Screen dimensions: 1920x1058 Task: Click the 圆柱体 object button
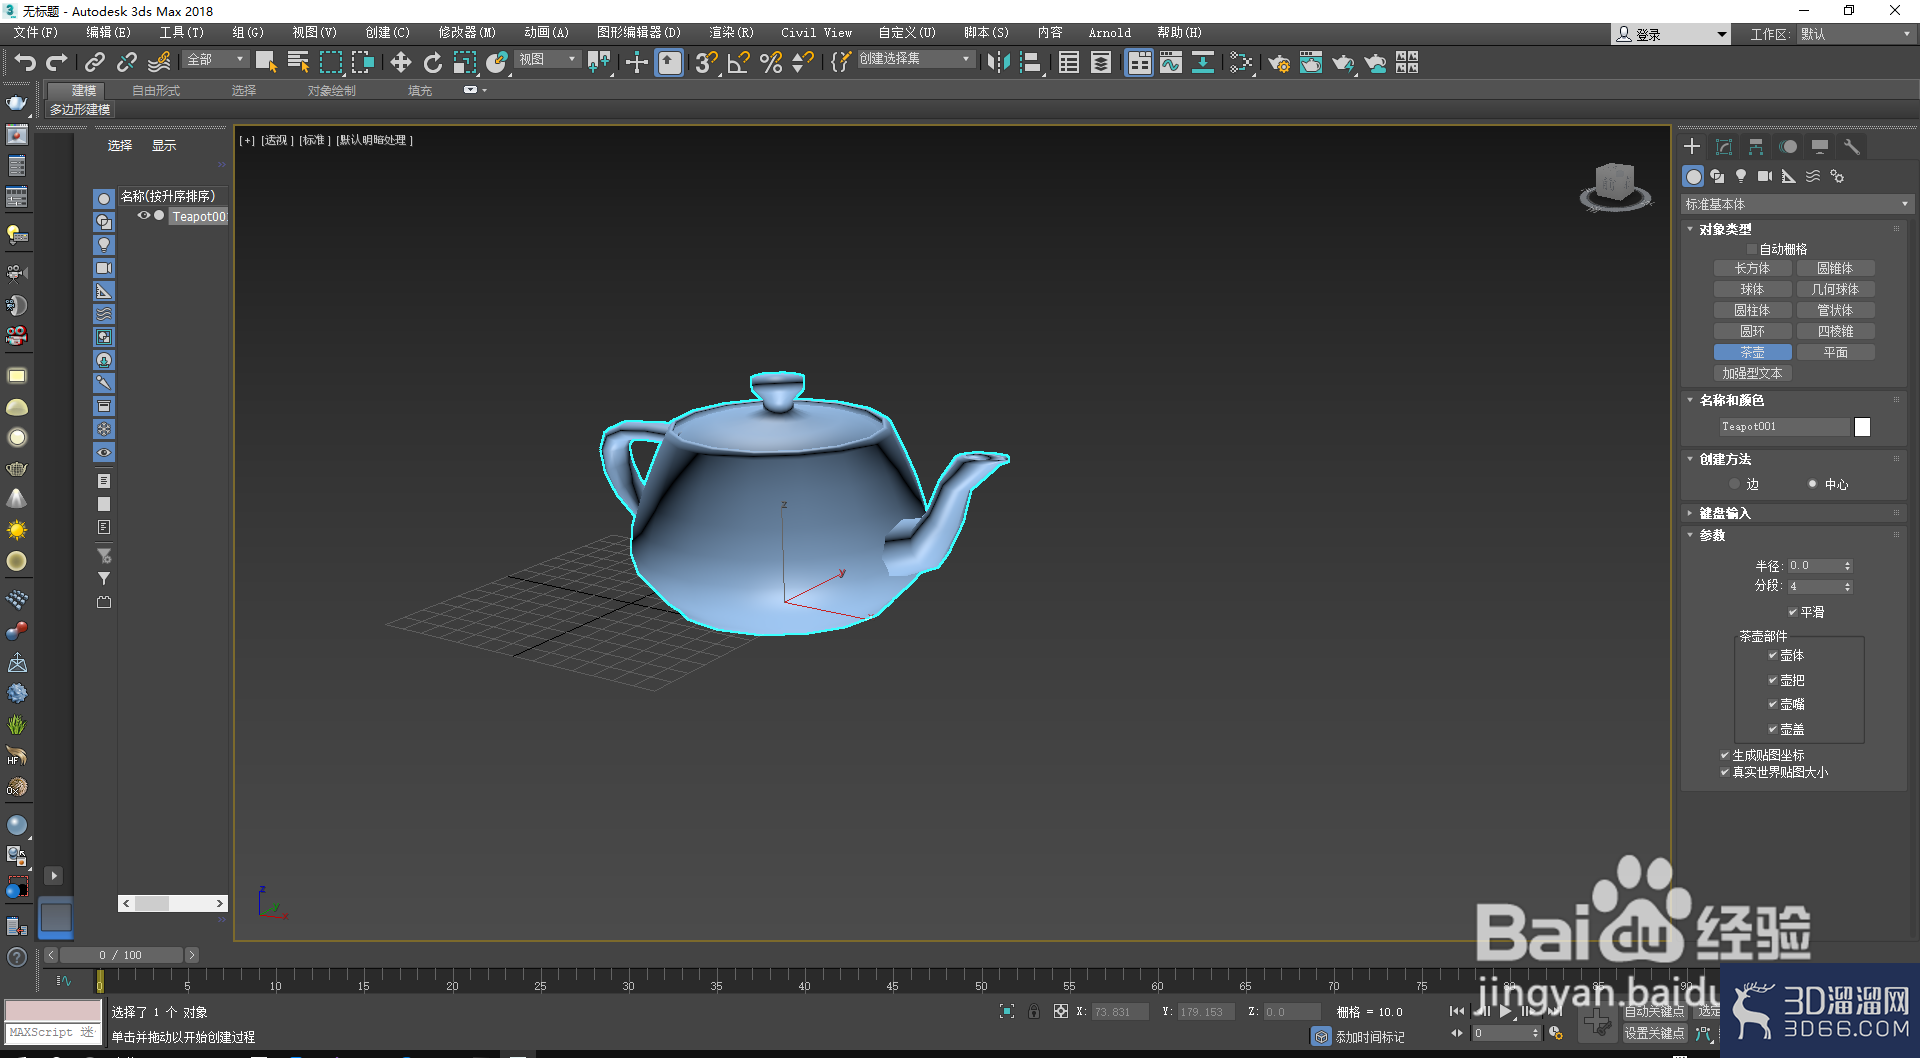coord(1752,310)
